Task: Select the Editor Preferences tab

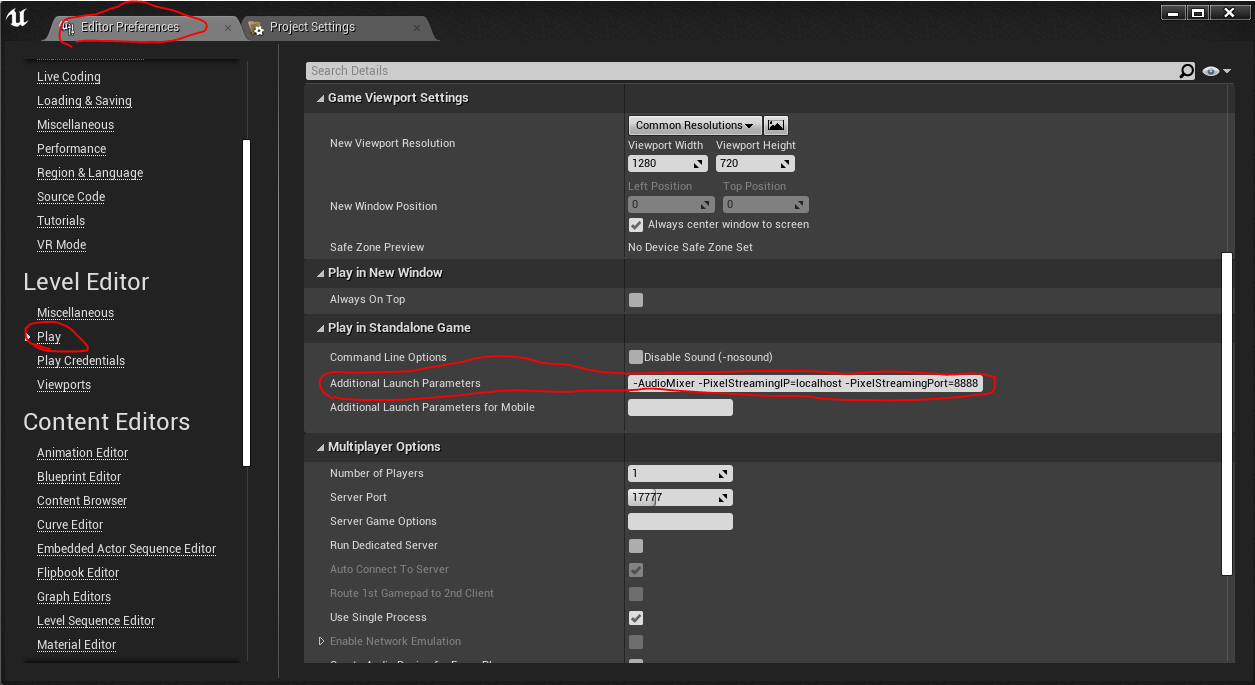Action: [130, 27]
